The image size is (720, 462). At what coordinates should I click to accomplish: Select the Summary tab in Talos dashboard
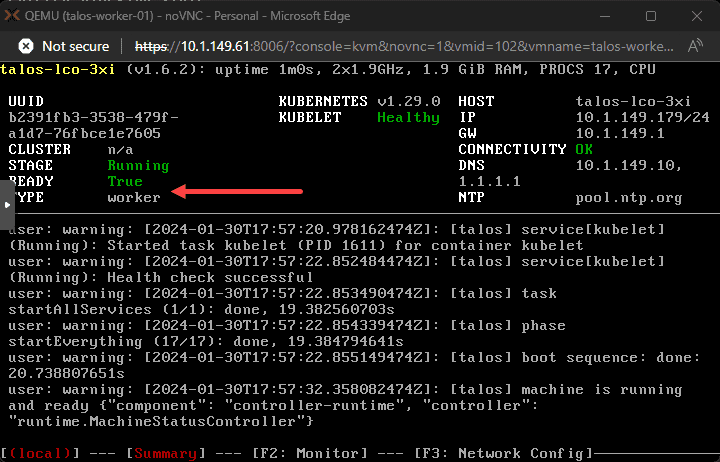click(165, 453)
